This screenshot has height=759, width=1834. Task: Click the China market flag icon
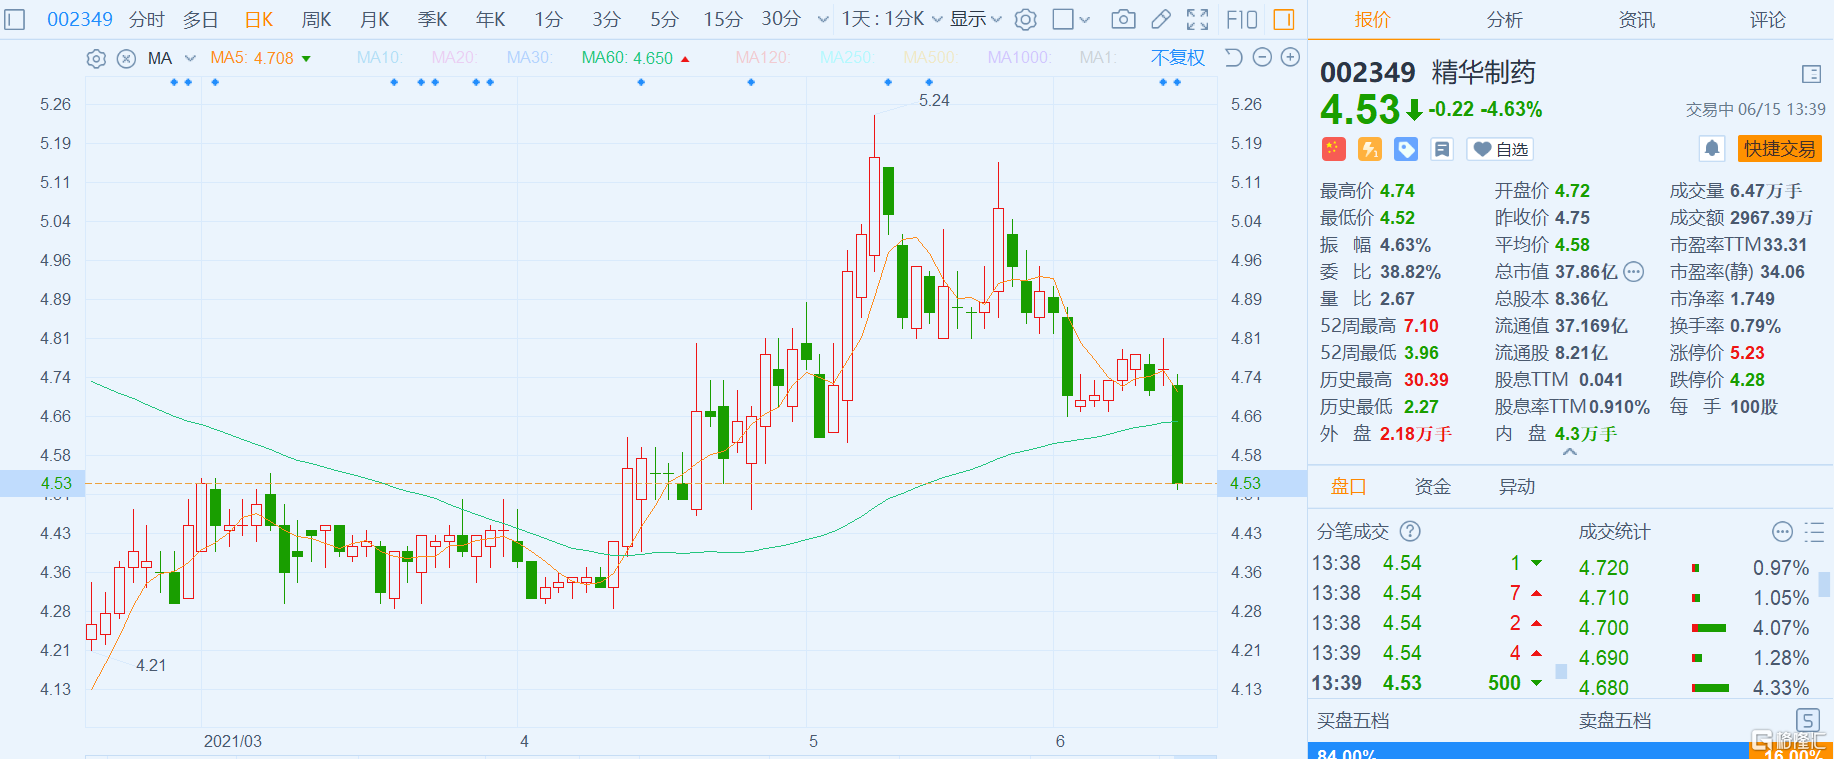tap(1333, 149)
